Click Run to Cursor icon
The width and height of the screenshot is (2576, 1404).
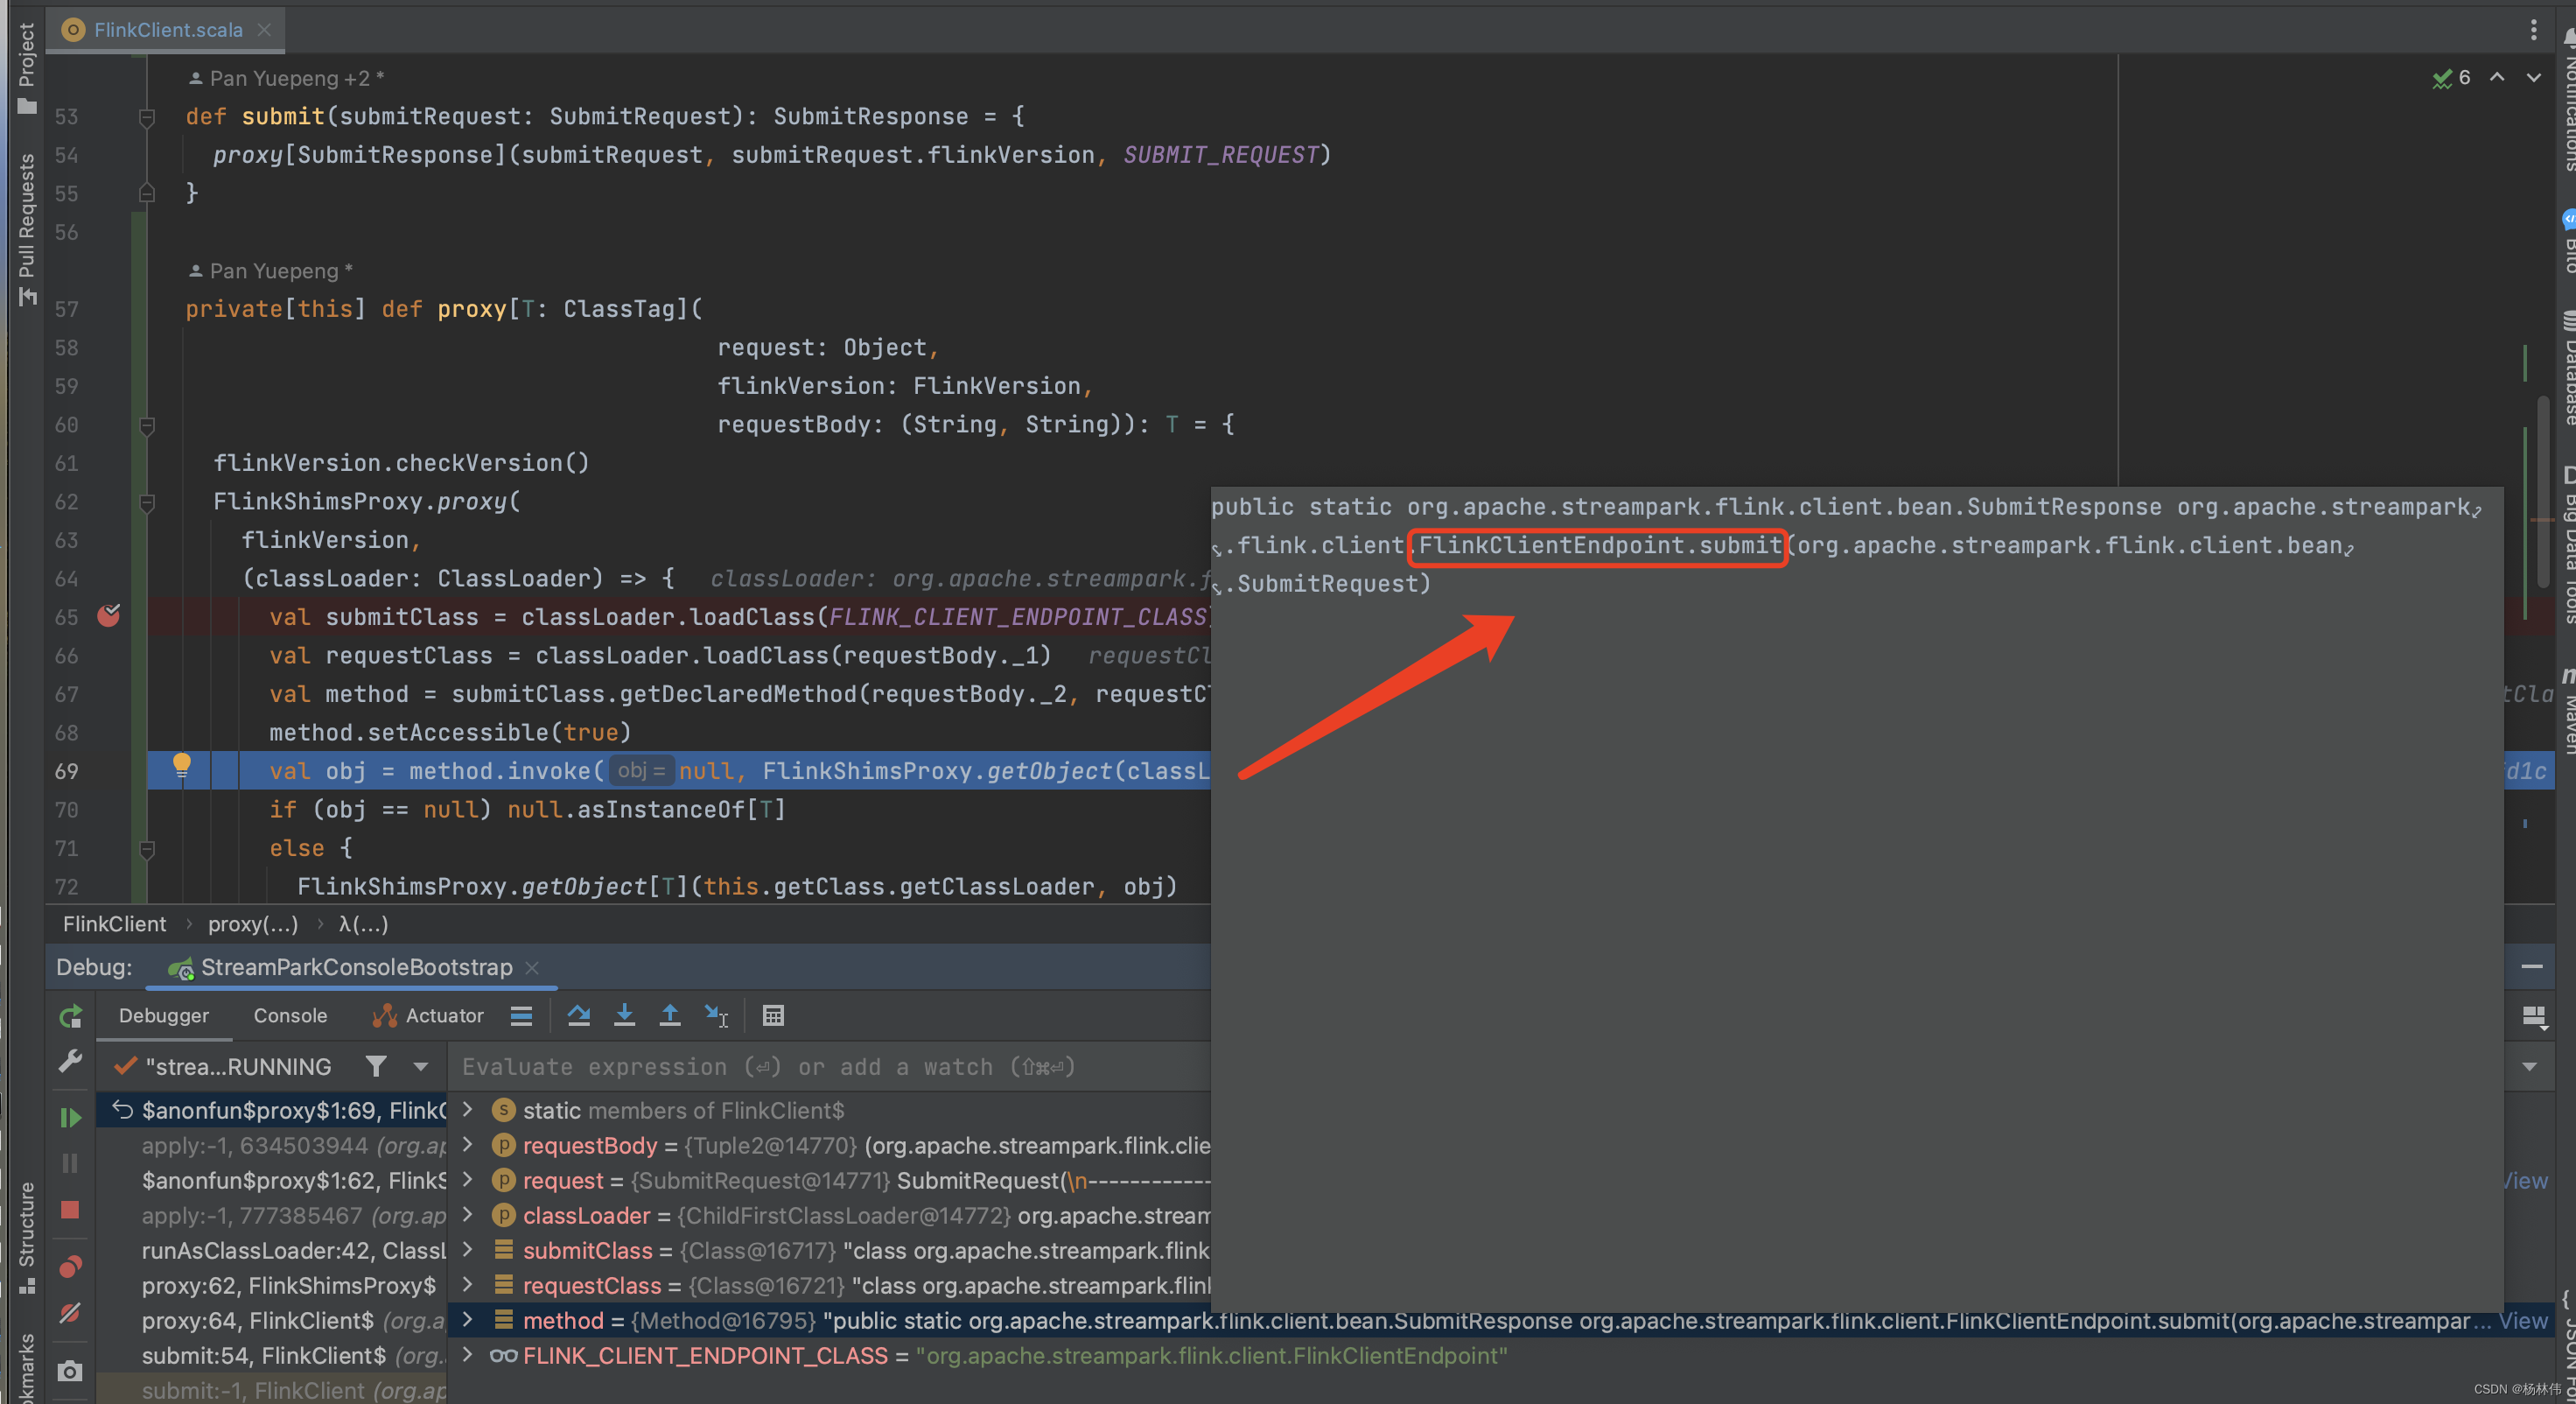coord(716,1016)
